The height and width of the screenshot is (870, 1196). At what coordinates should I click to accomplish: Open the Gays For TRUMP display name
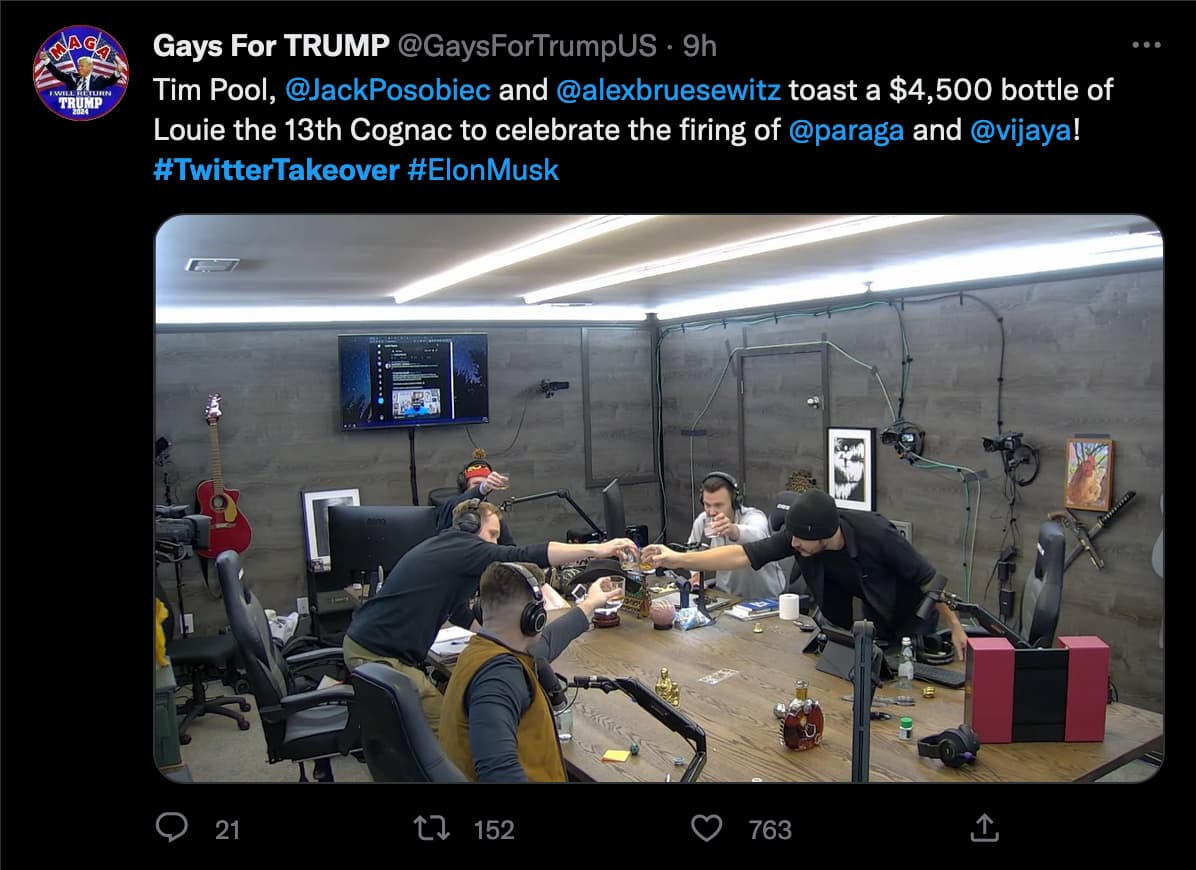click(x=271, y=46)
